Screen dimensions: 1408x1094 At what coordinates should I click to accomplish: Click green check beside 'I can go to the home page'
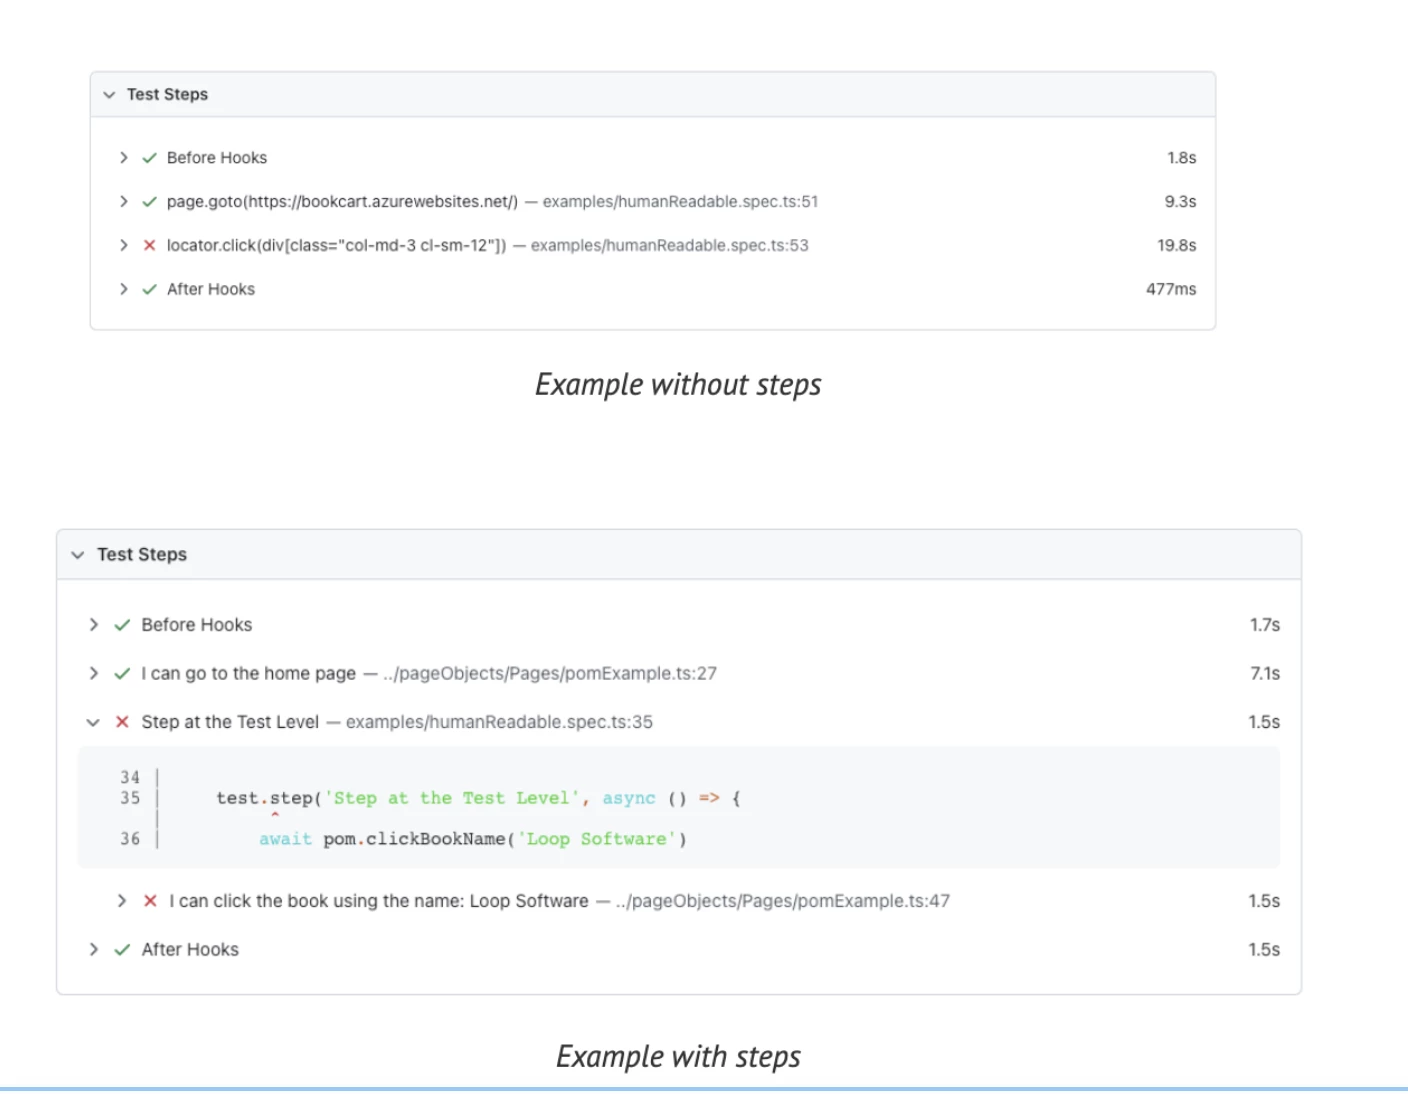122,674
